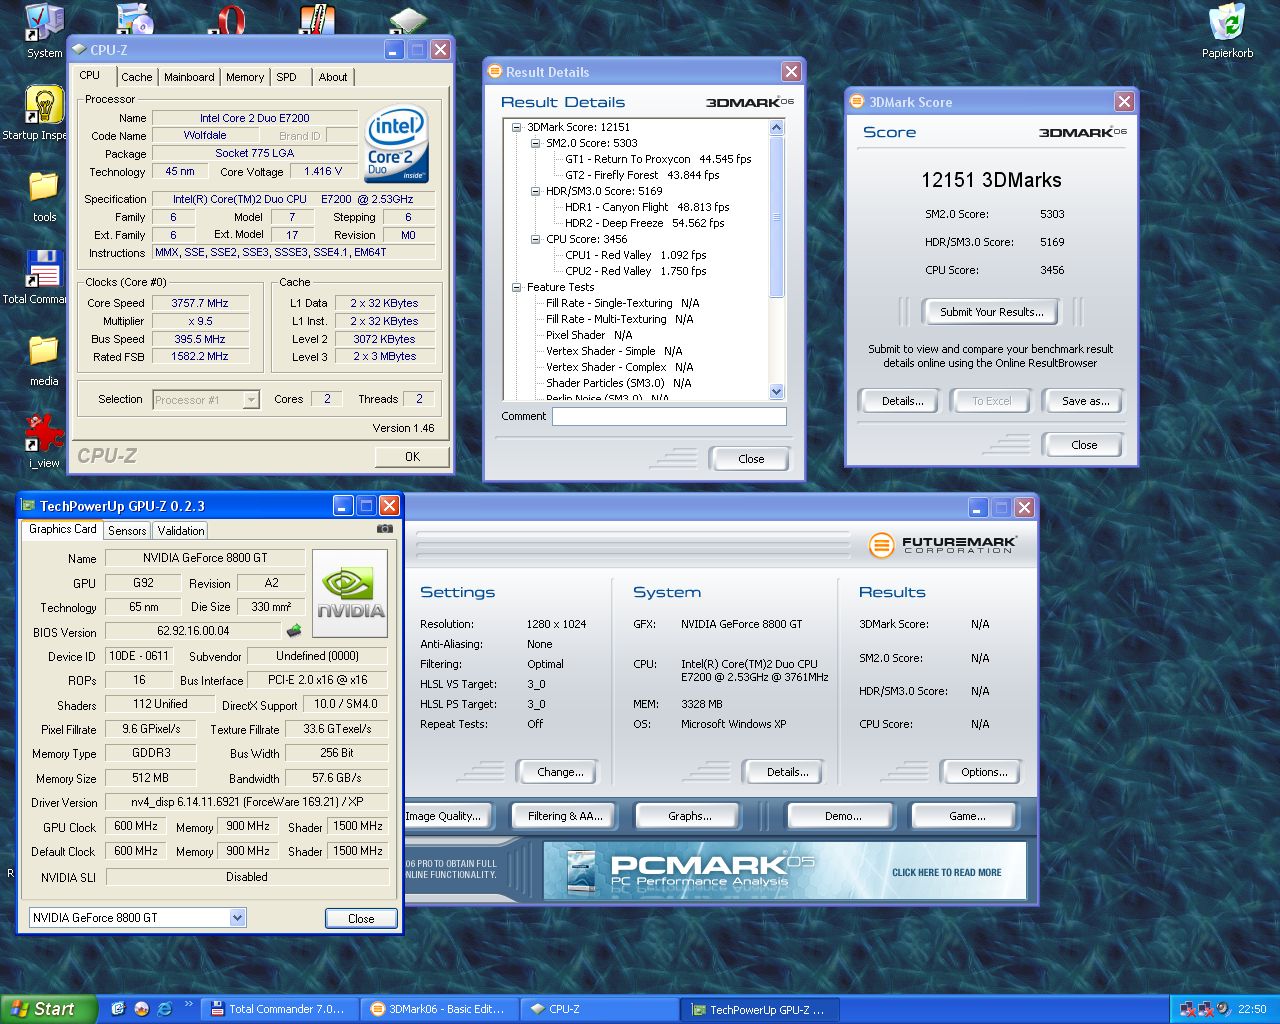Switch to the Sensors tab in GPU-Z
This screenshot has height=1024, width=1280.
pos(127,531)
